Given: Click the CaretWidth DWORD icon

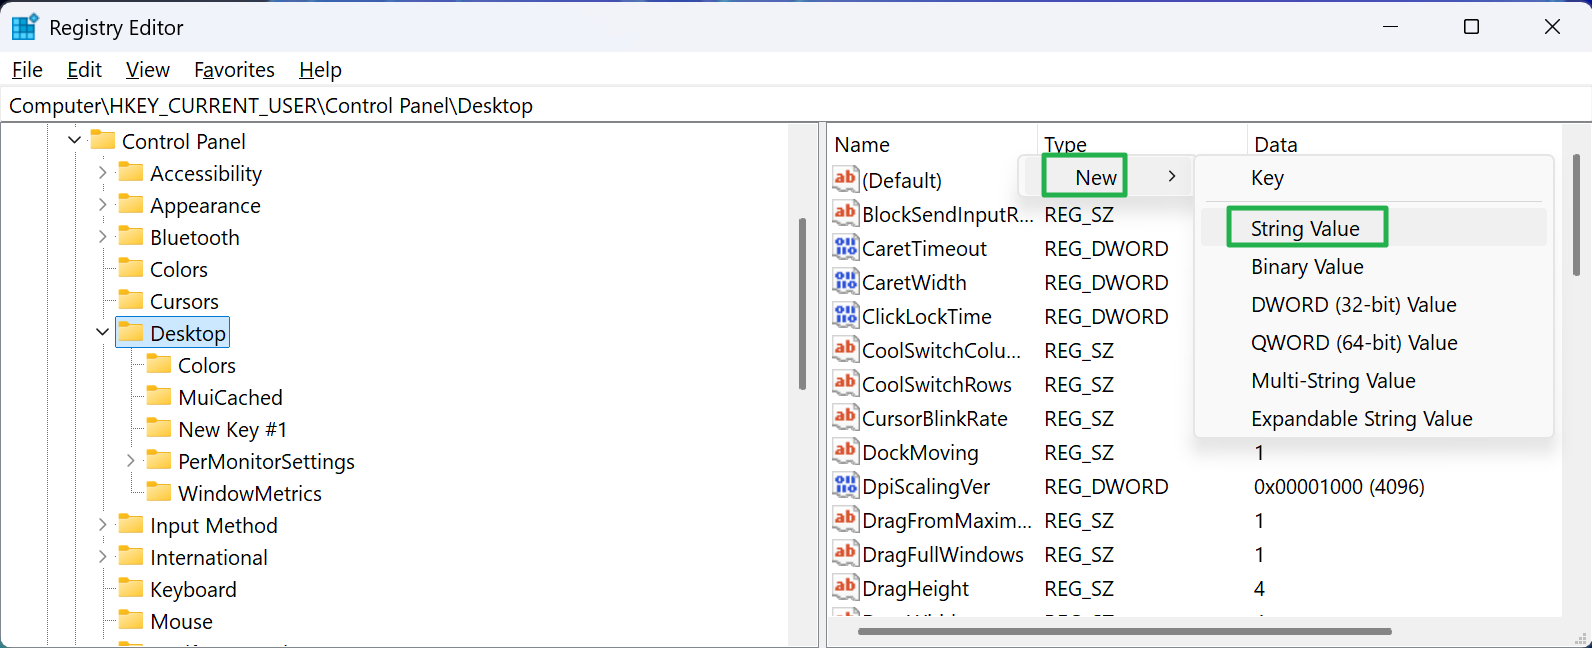Looking at the screenshot, I should [x=846, y=281].
